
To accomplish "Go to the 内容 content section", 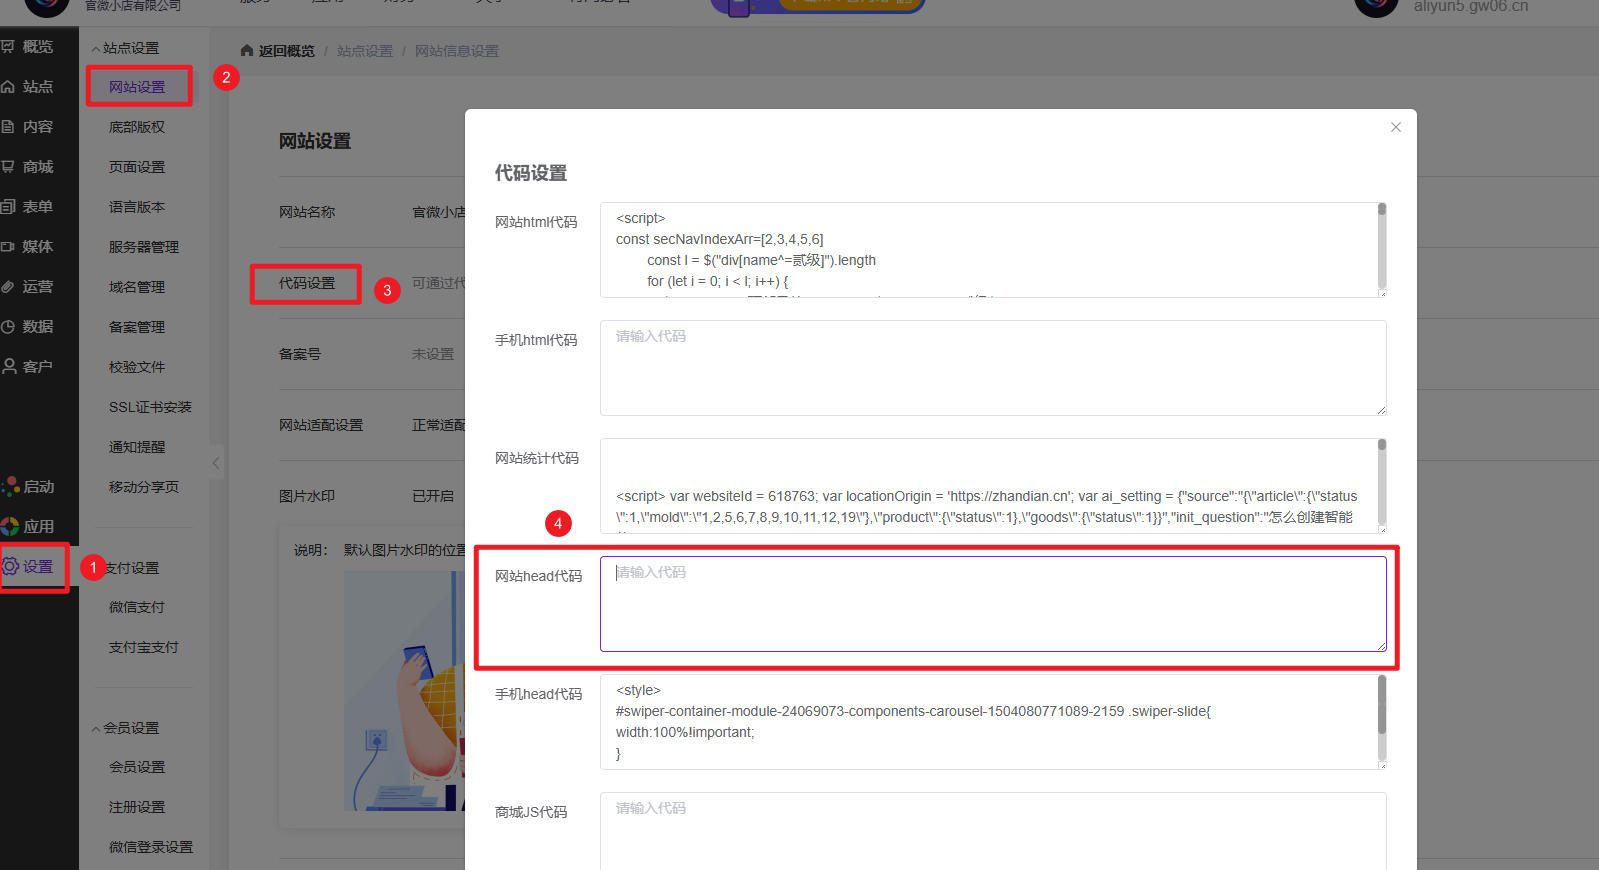I will tap(28, 127).
